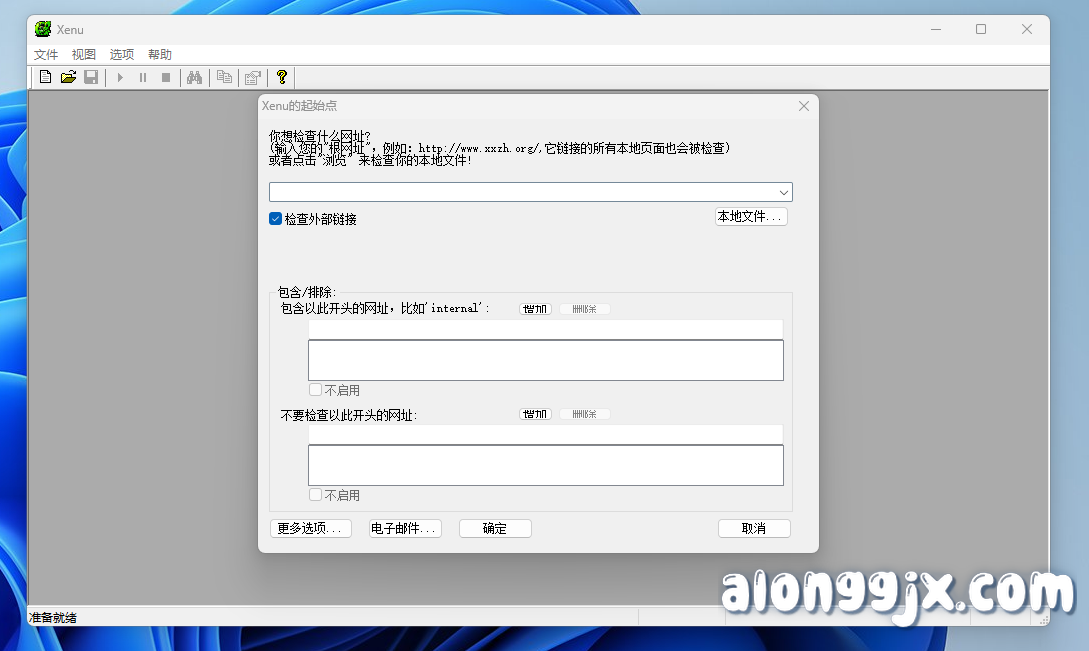
Task: Pause the link check
Action: click(x=142, y=77)
